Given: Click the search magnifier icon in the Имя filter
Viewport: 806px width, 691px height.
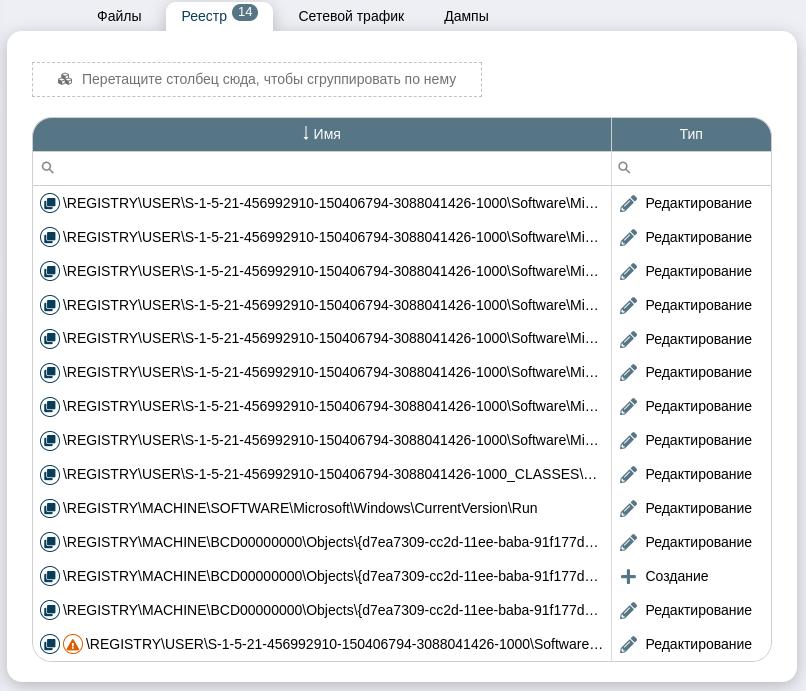Looking at the screenshot, I should point(47,168).
